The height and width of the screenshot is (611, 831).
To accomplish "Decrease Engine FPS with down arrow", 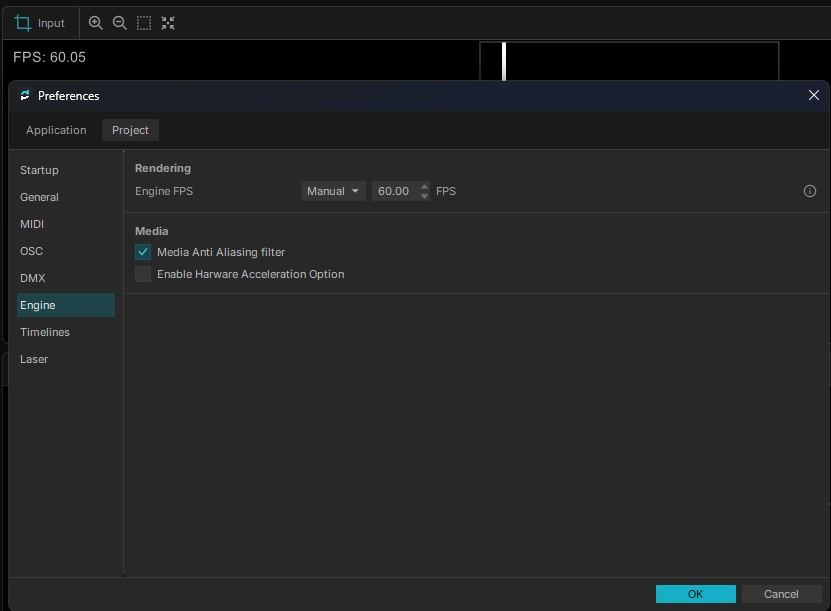I will 425,196.
